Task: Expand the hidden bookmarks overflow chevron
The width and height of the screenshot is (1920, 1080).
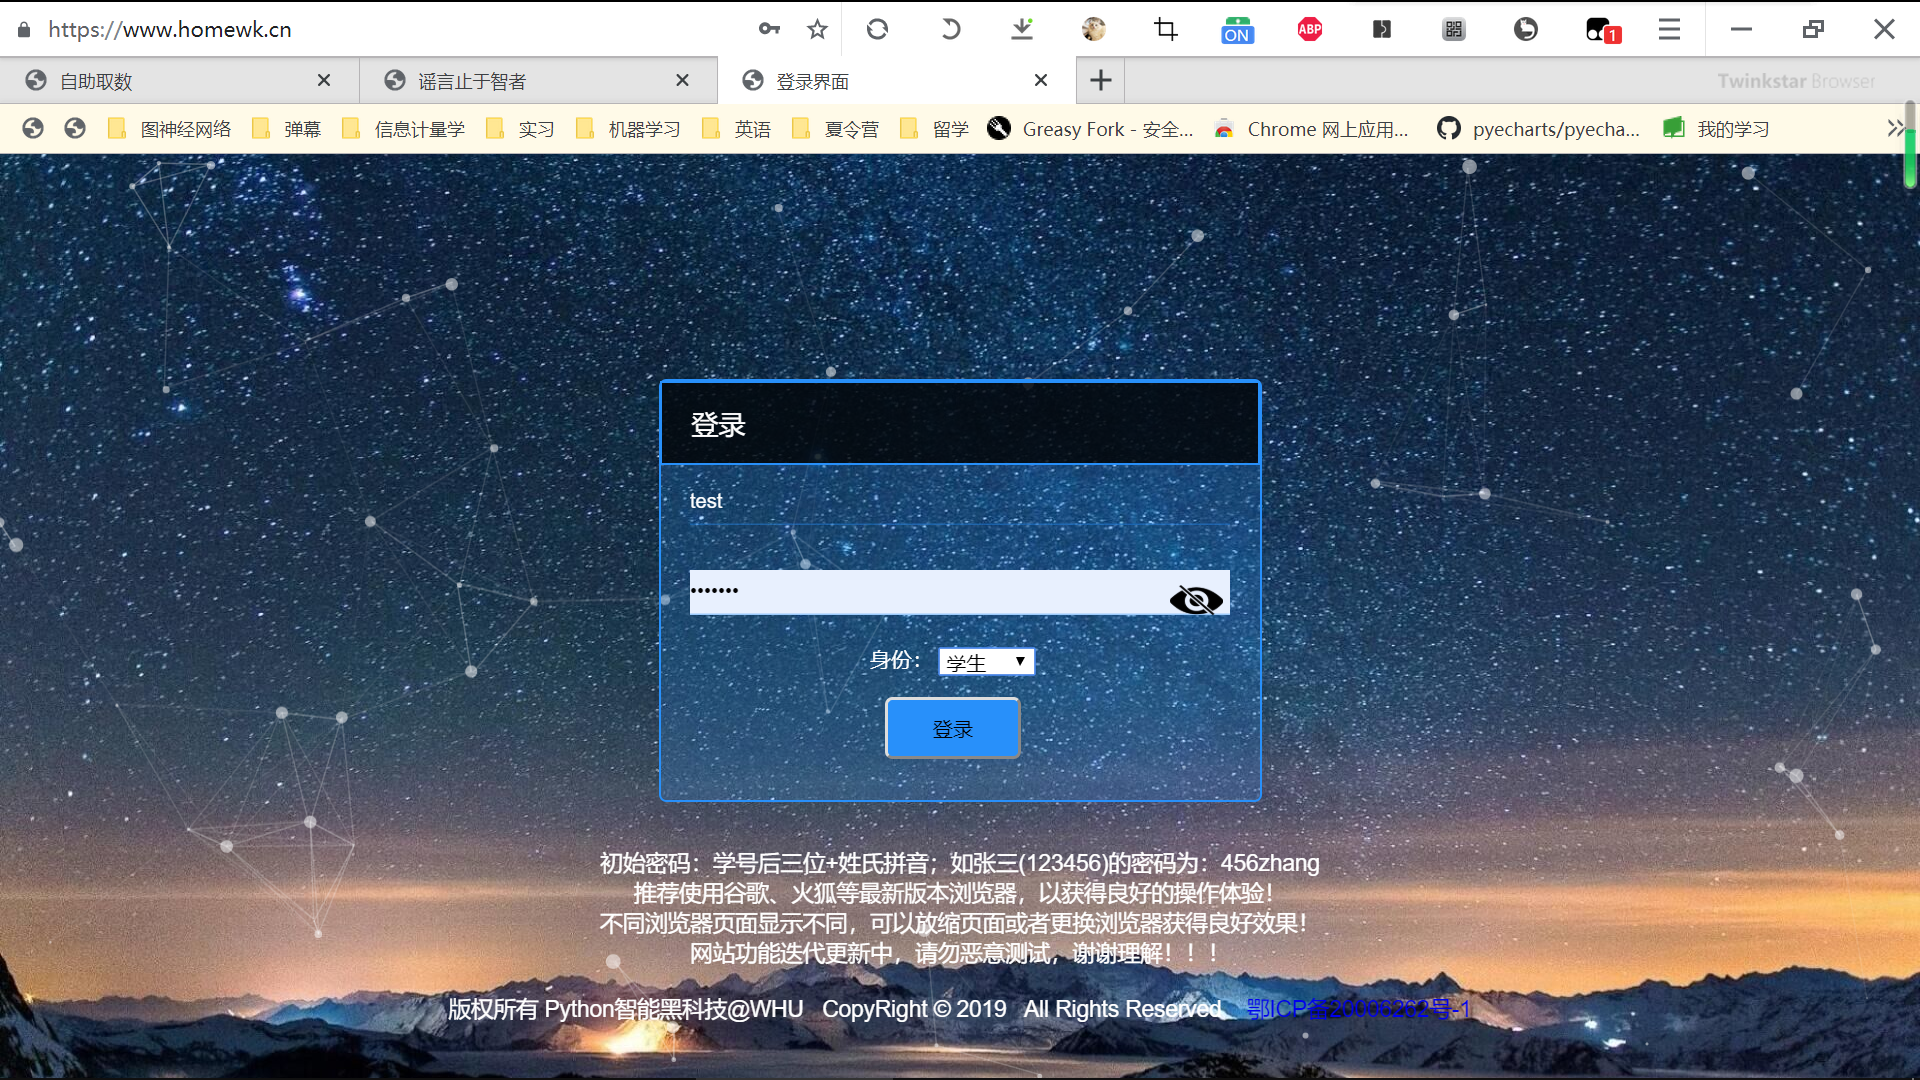Action: pos(1894,128)
